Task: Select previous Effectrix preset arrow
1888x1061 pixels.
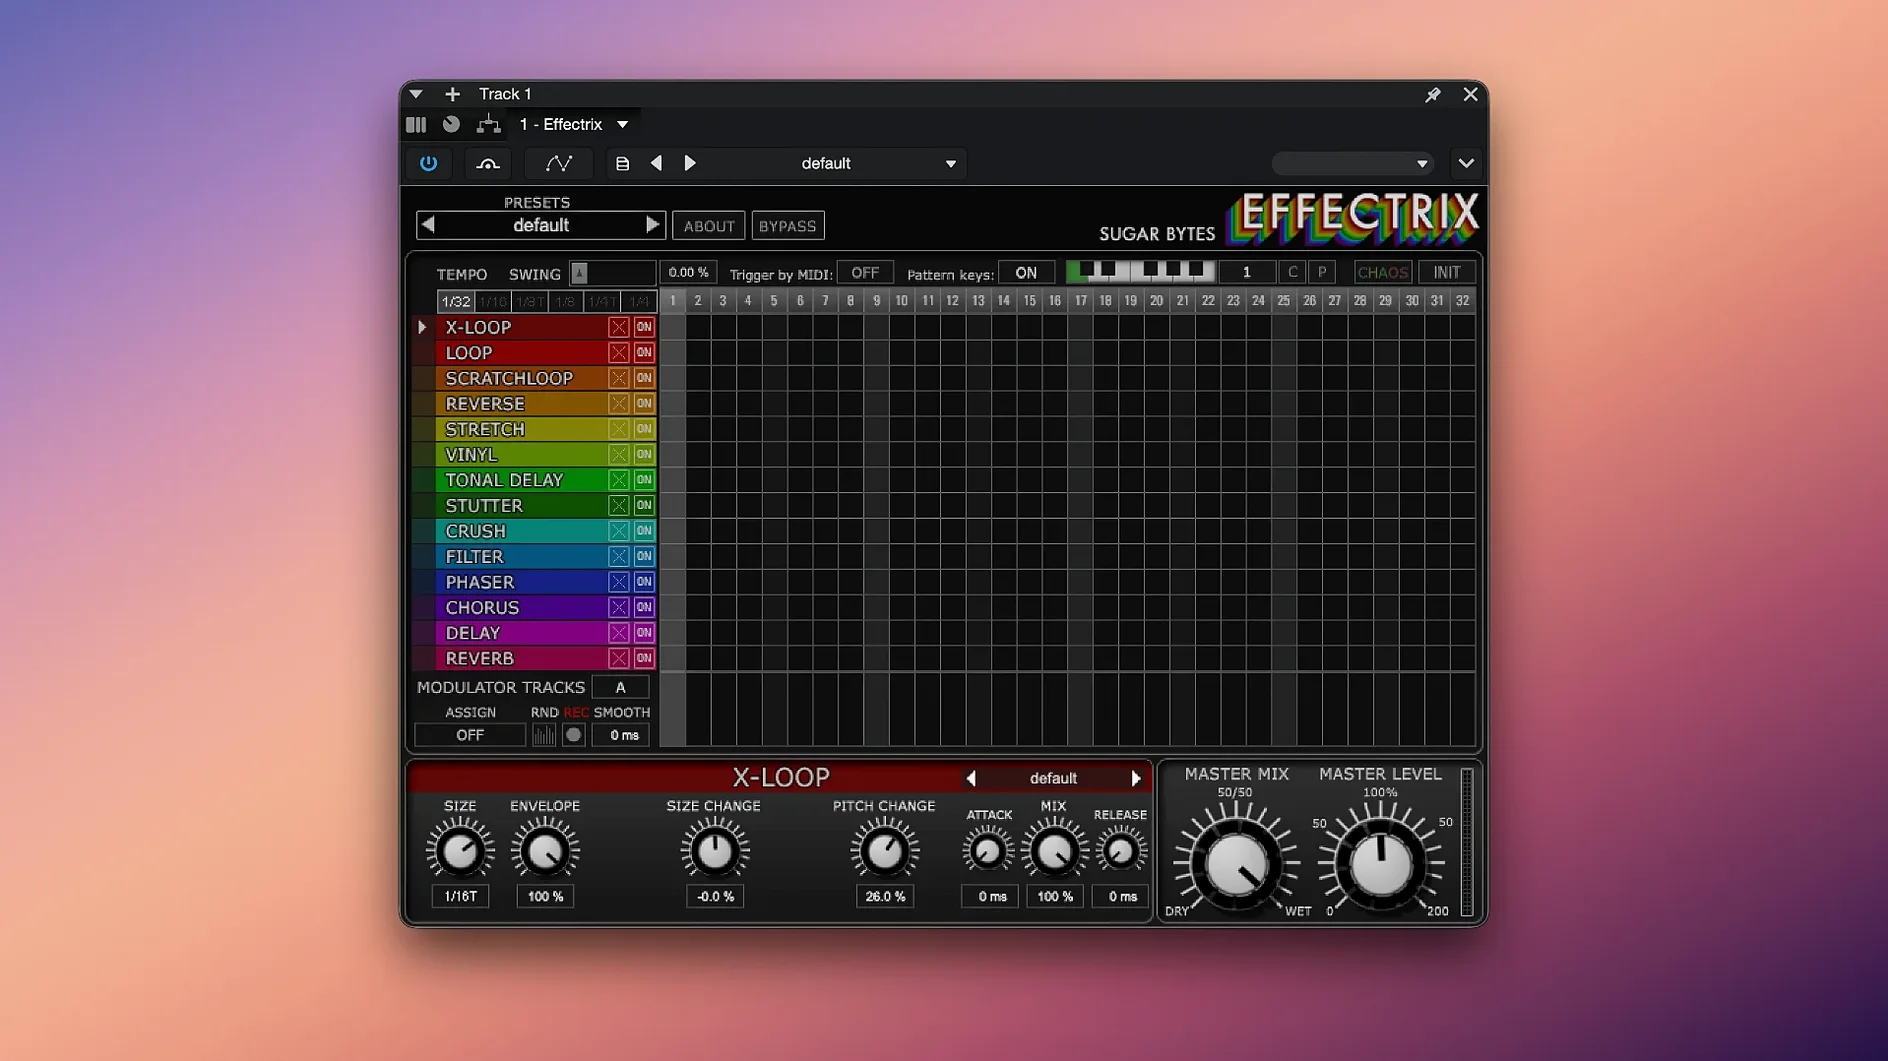Action: tap(428, 225)
